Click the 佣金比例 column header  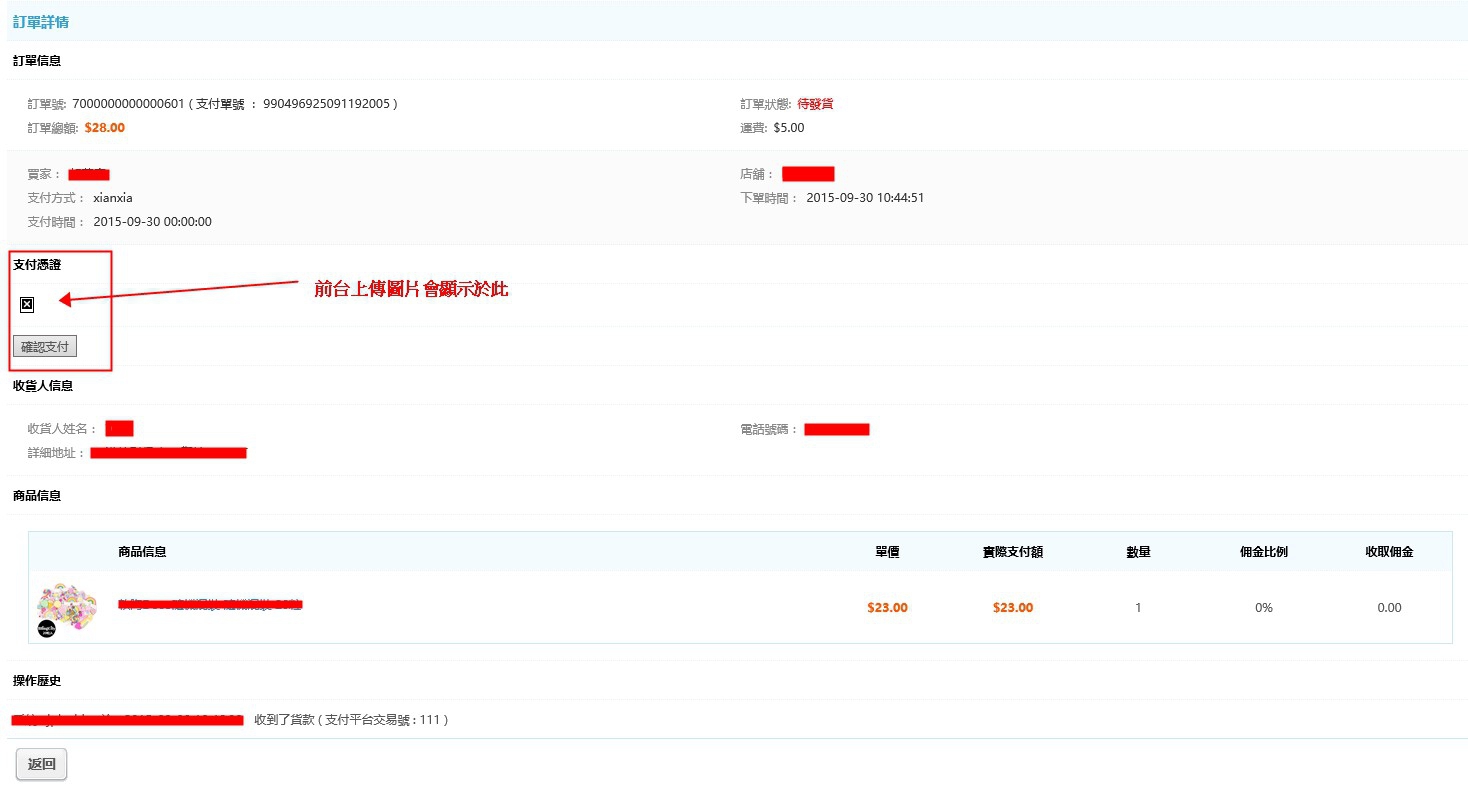click(1264, 552)
